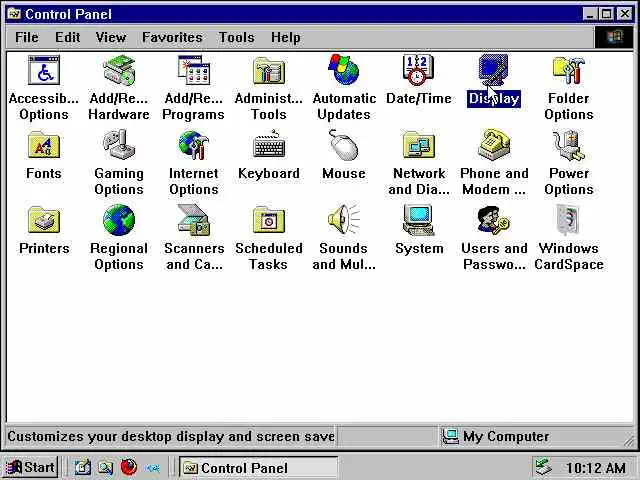
Task: Open the Printers folder icon
Action: [x=44, y=220]
